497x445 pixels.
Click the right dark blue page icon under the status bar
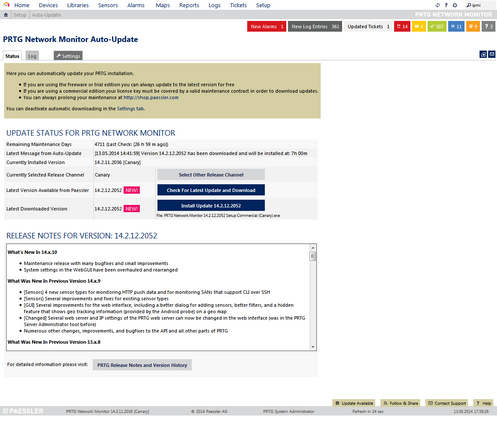point(492,54)
